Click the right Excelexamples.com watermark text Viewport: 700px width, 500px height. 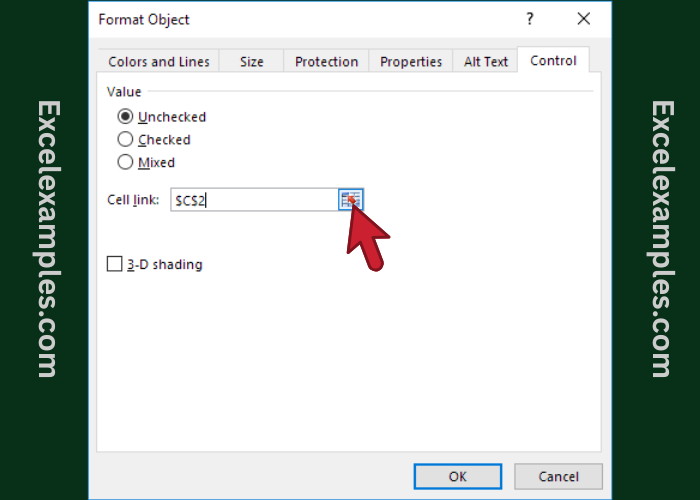[658, 238]
